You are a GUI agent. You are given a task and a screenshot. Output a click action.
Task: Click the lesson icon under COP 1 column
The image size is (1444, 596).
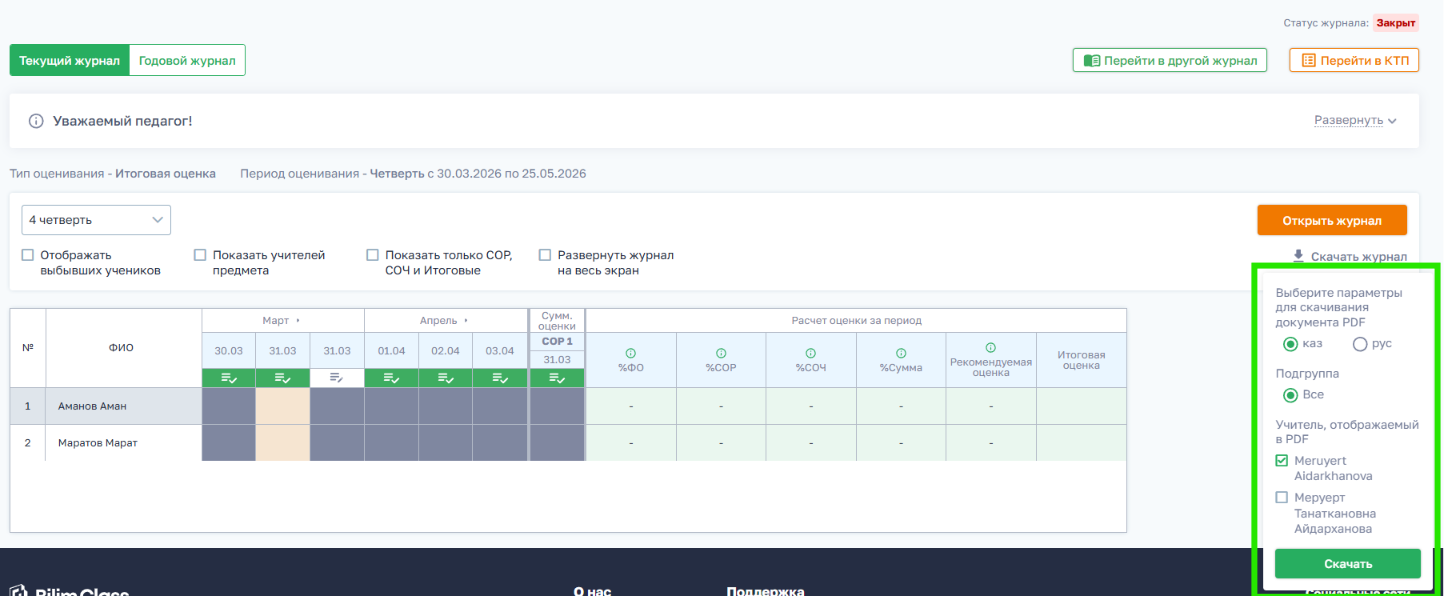557,378
